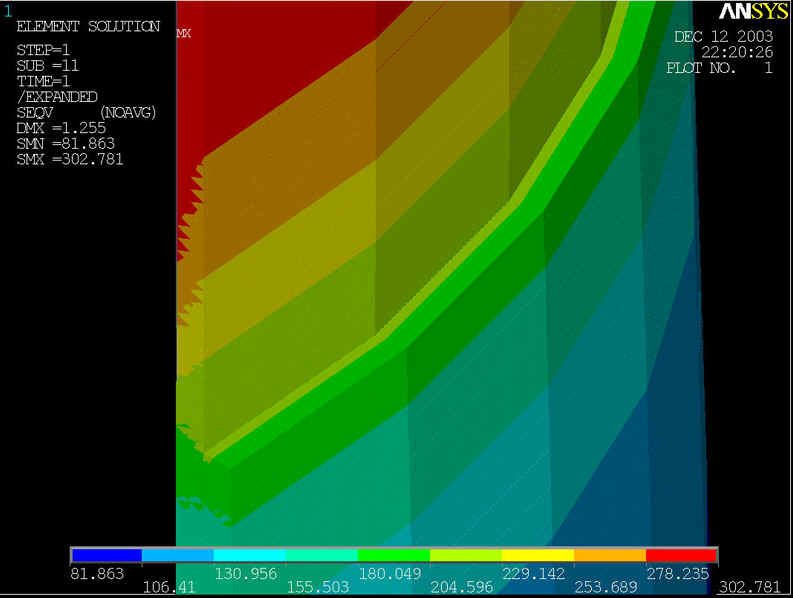Image resolution: width=793 pixels, height=598 pixels.
Task: Choose the orange legend color band
Action: point(609,554)
